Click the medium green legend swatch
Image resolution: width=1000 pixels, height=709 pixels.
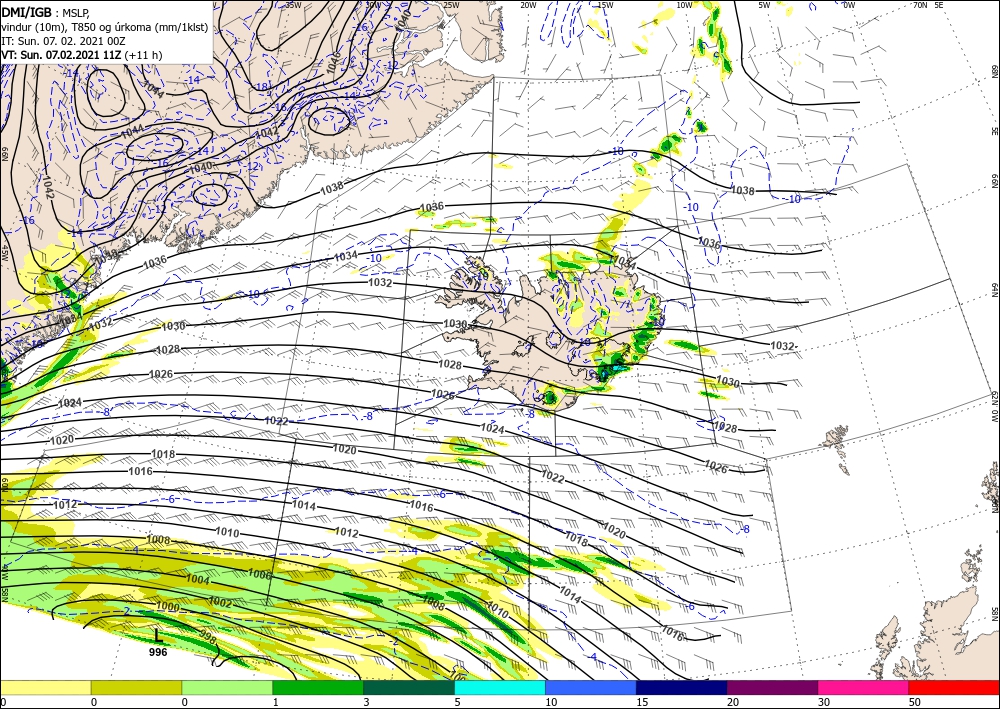pos(318,687)
